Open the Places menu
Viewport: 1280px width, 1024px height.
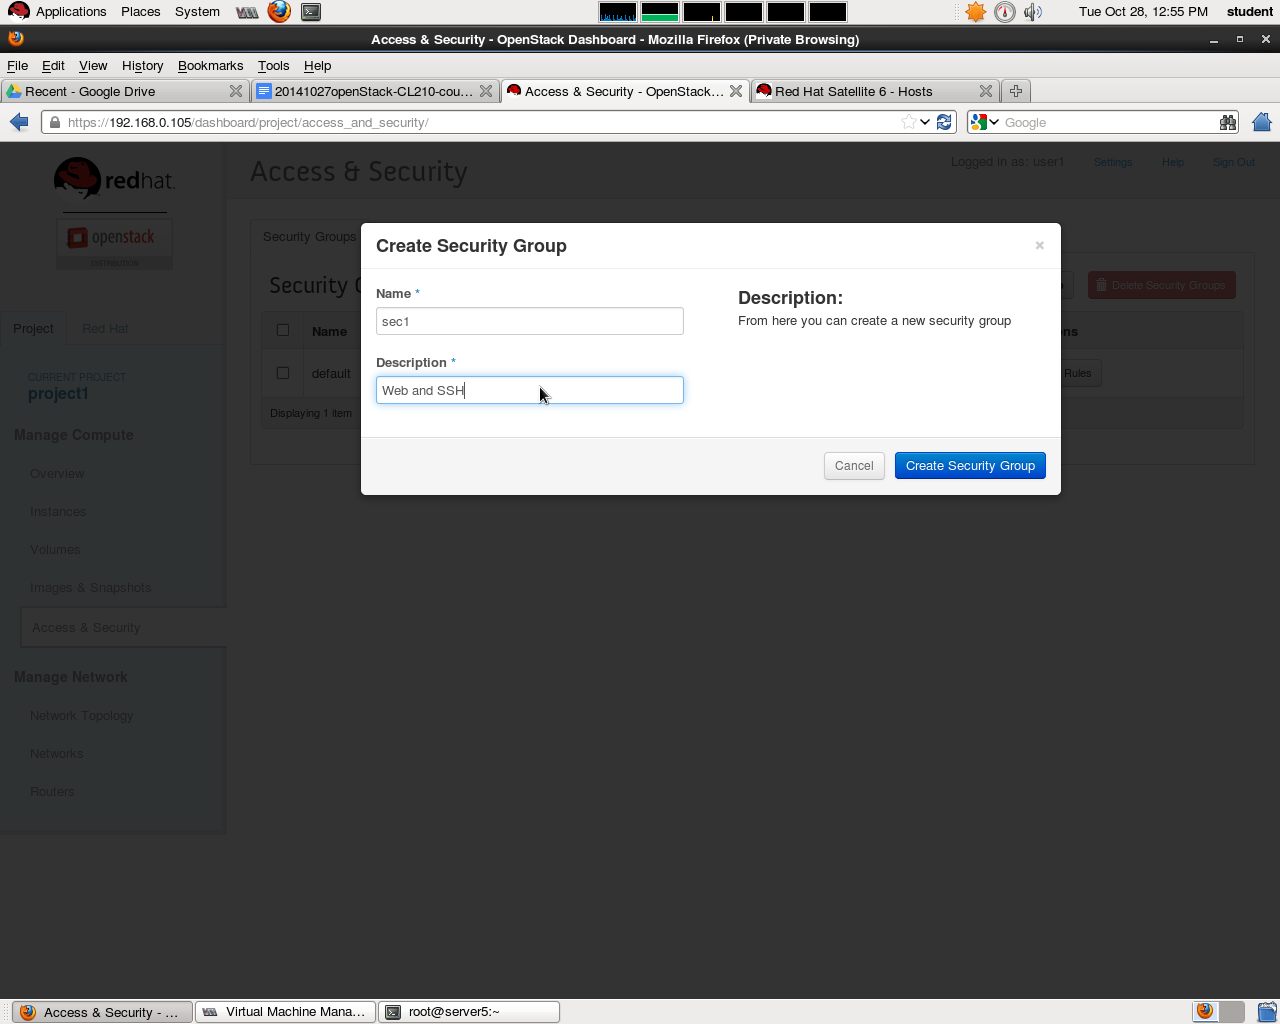tap(140, 12)
